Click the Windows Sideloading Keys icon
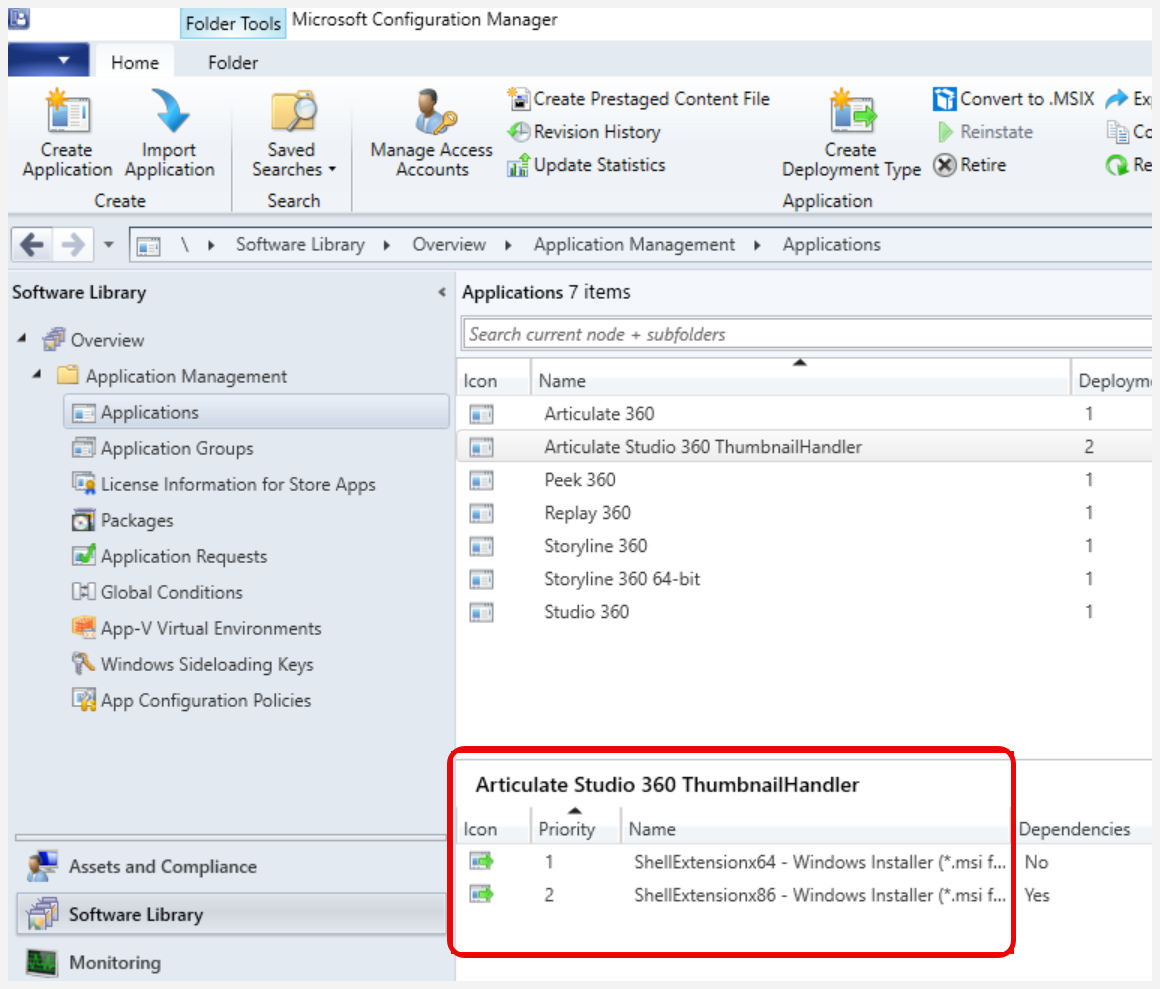 click(x=84, y=663)
